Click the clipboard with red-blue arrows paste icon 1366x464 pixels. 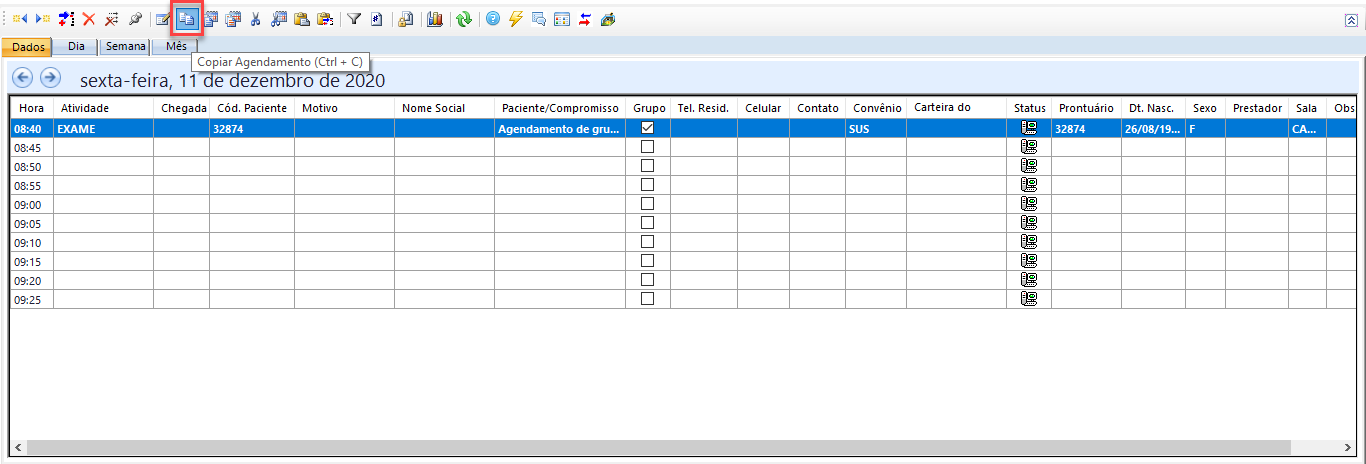[x=325, y=18]
